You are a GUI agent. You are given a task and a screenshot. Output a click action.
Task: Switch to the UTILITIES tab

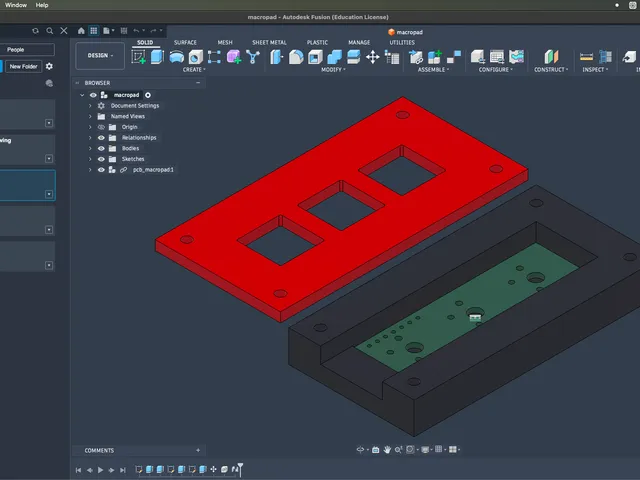(402, 42)
